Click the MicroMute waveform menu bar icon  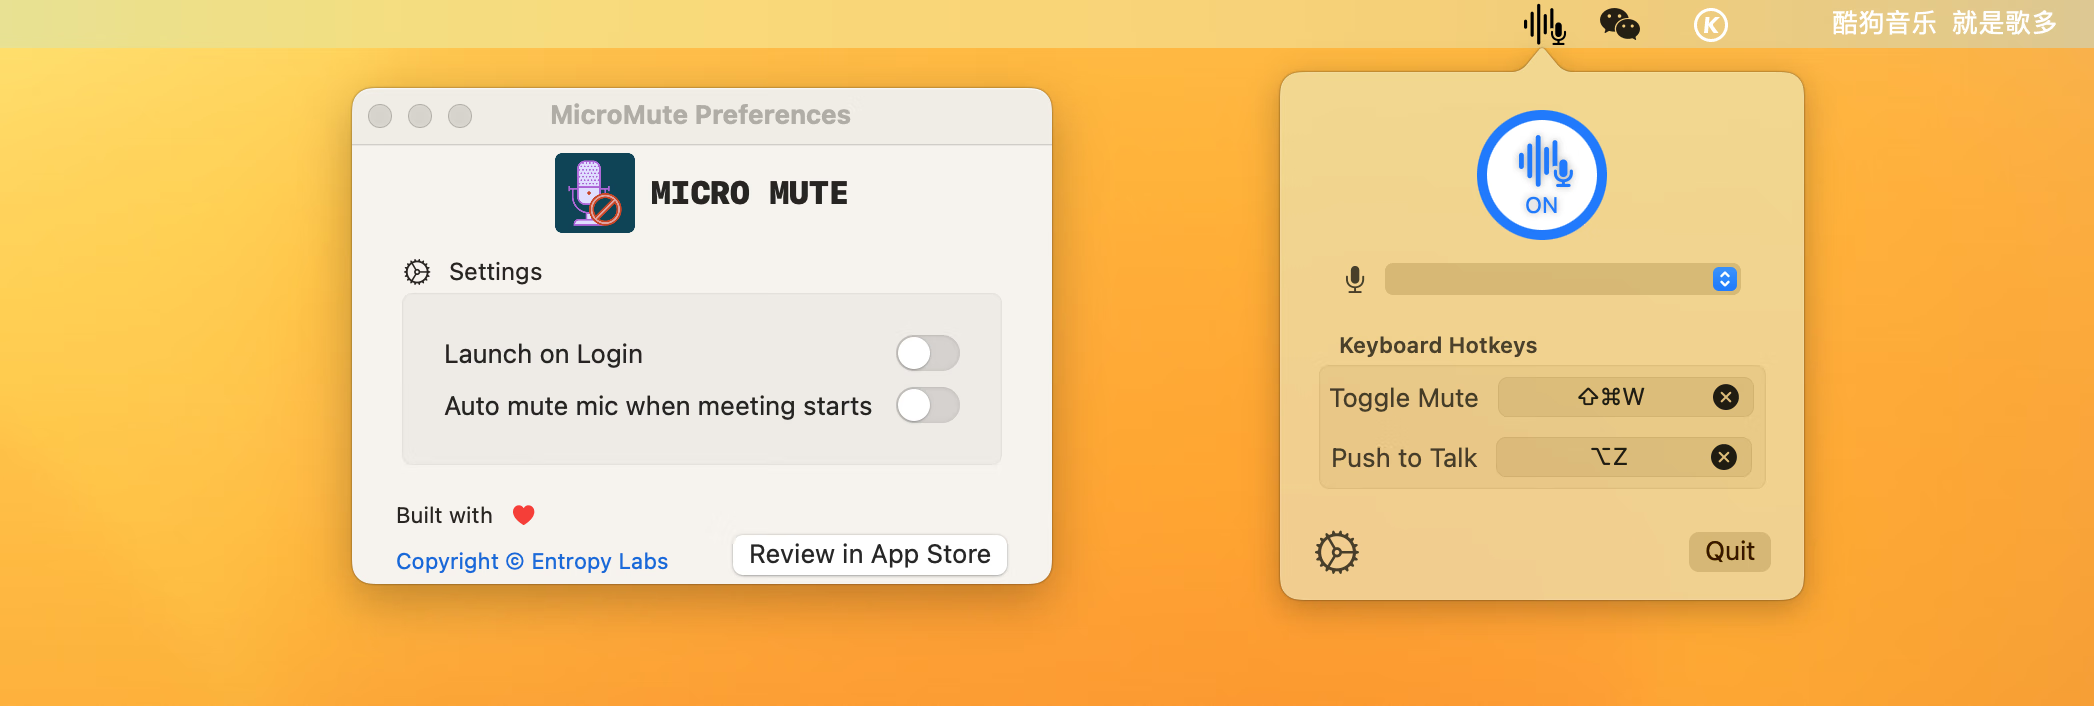(1543, 24)
